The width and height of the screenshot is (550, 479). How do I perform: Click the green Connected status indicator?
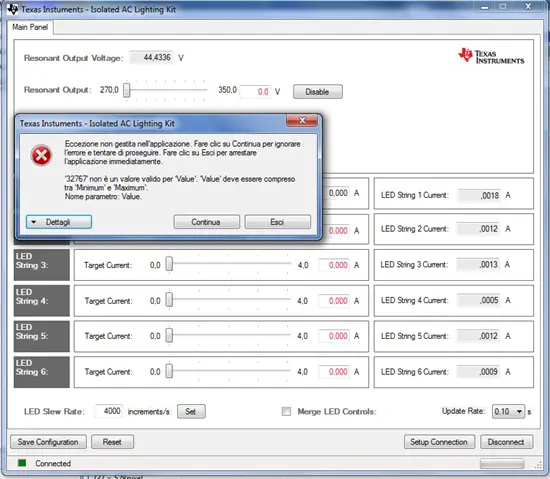(22, 463)
